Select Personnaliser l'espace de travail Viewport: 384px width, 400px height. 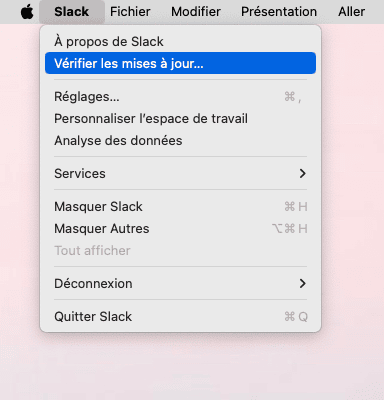180,119
